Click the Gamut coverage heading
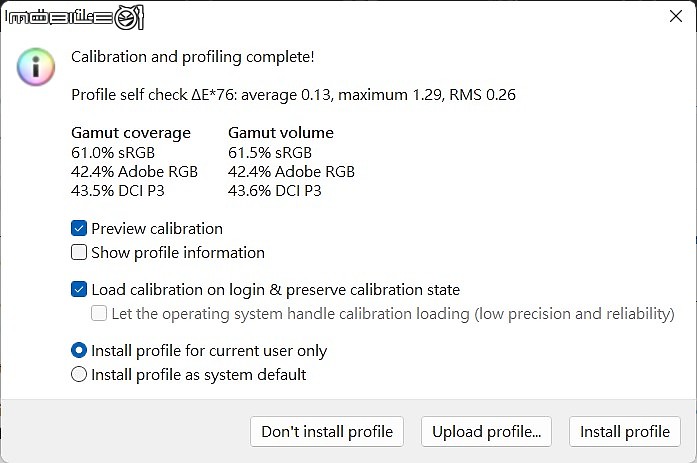Viewport: 697px width, 463px height. 131,133
